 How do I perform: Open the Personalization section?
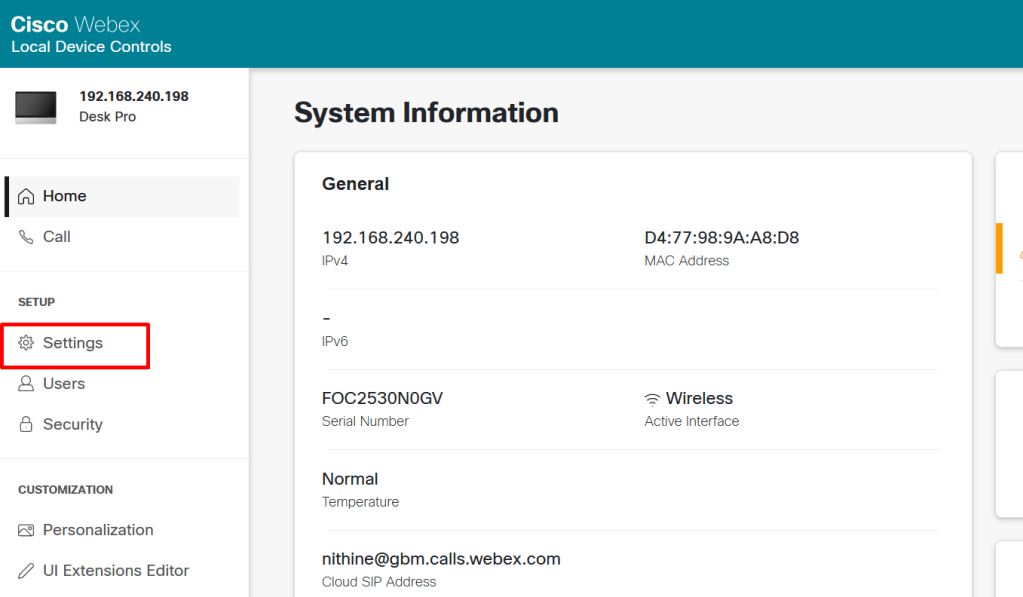[98, 530]
